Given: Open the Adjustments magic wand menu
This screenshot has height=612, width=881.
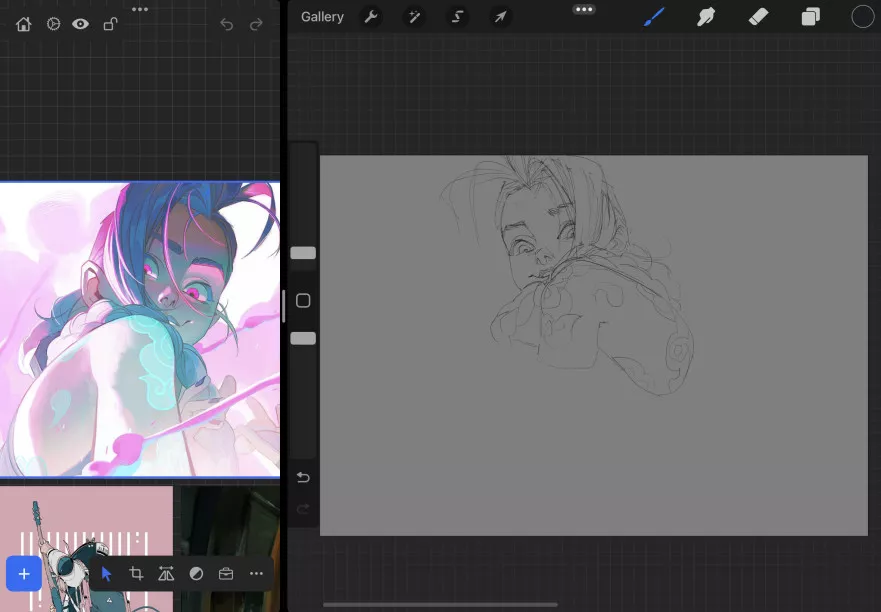Looking at the screenshot, I should click(x=413, y=17).
